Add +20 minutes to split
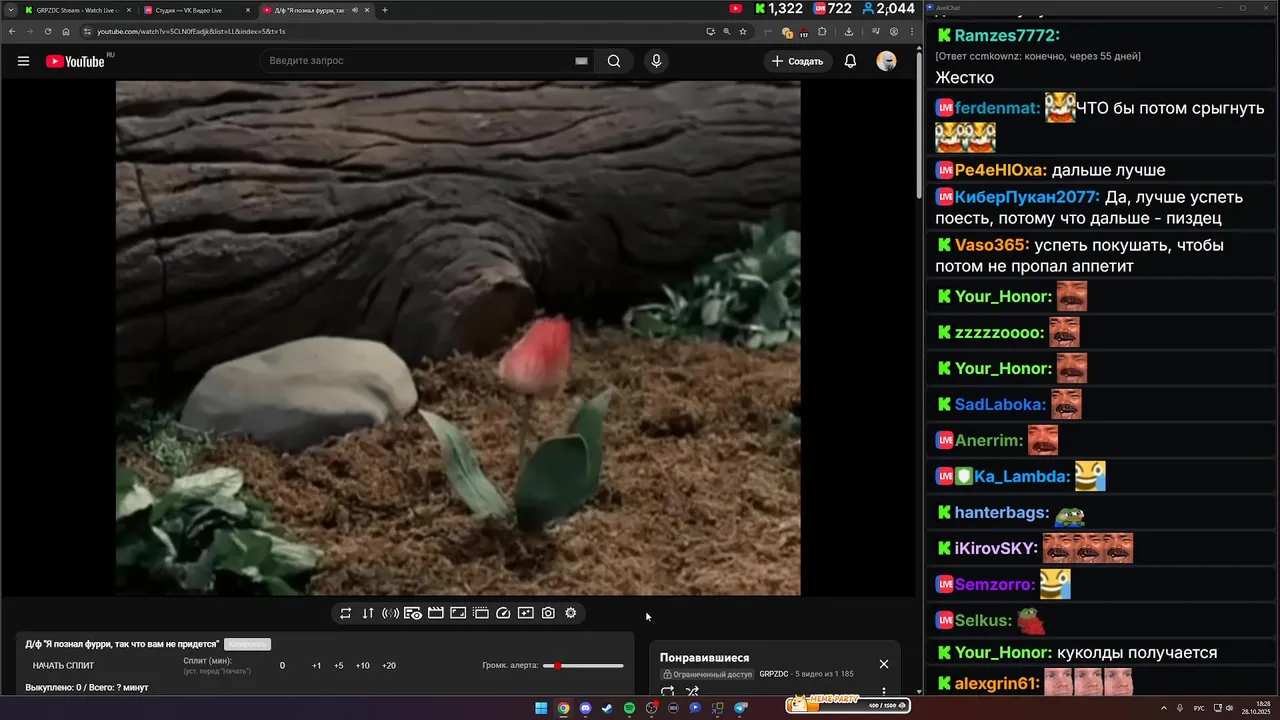 [389, 666]
